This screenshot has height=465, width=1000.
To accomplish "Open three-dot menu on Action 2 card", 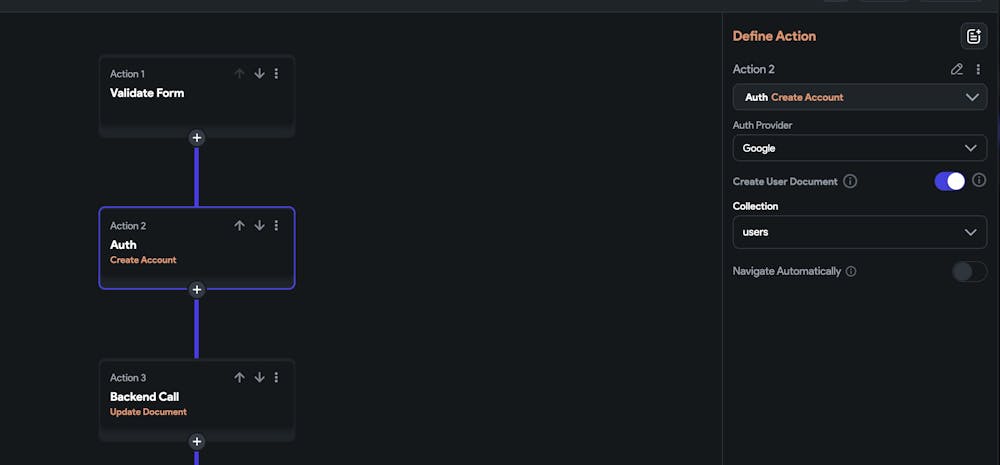I will click(x=276, y=225).
